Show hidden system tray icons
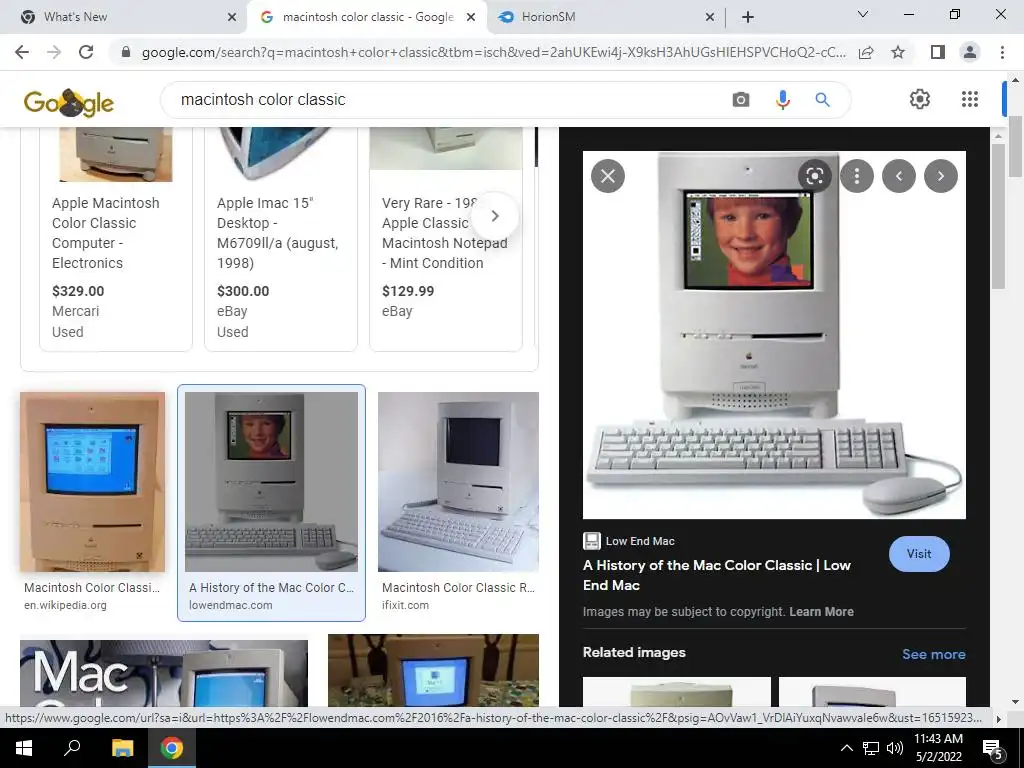 click(x=846, y=748)
